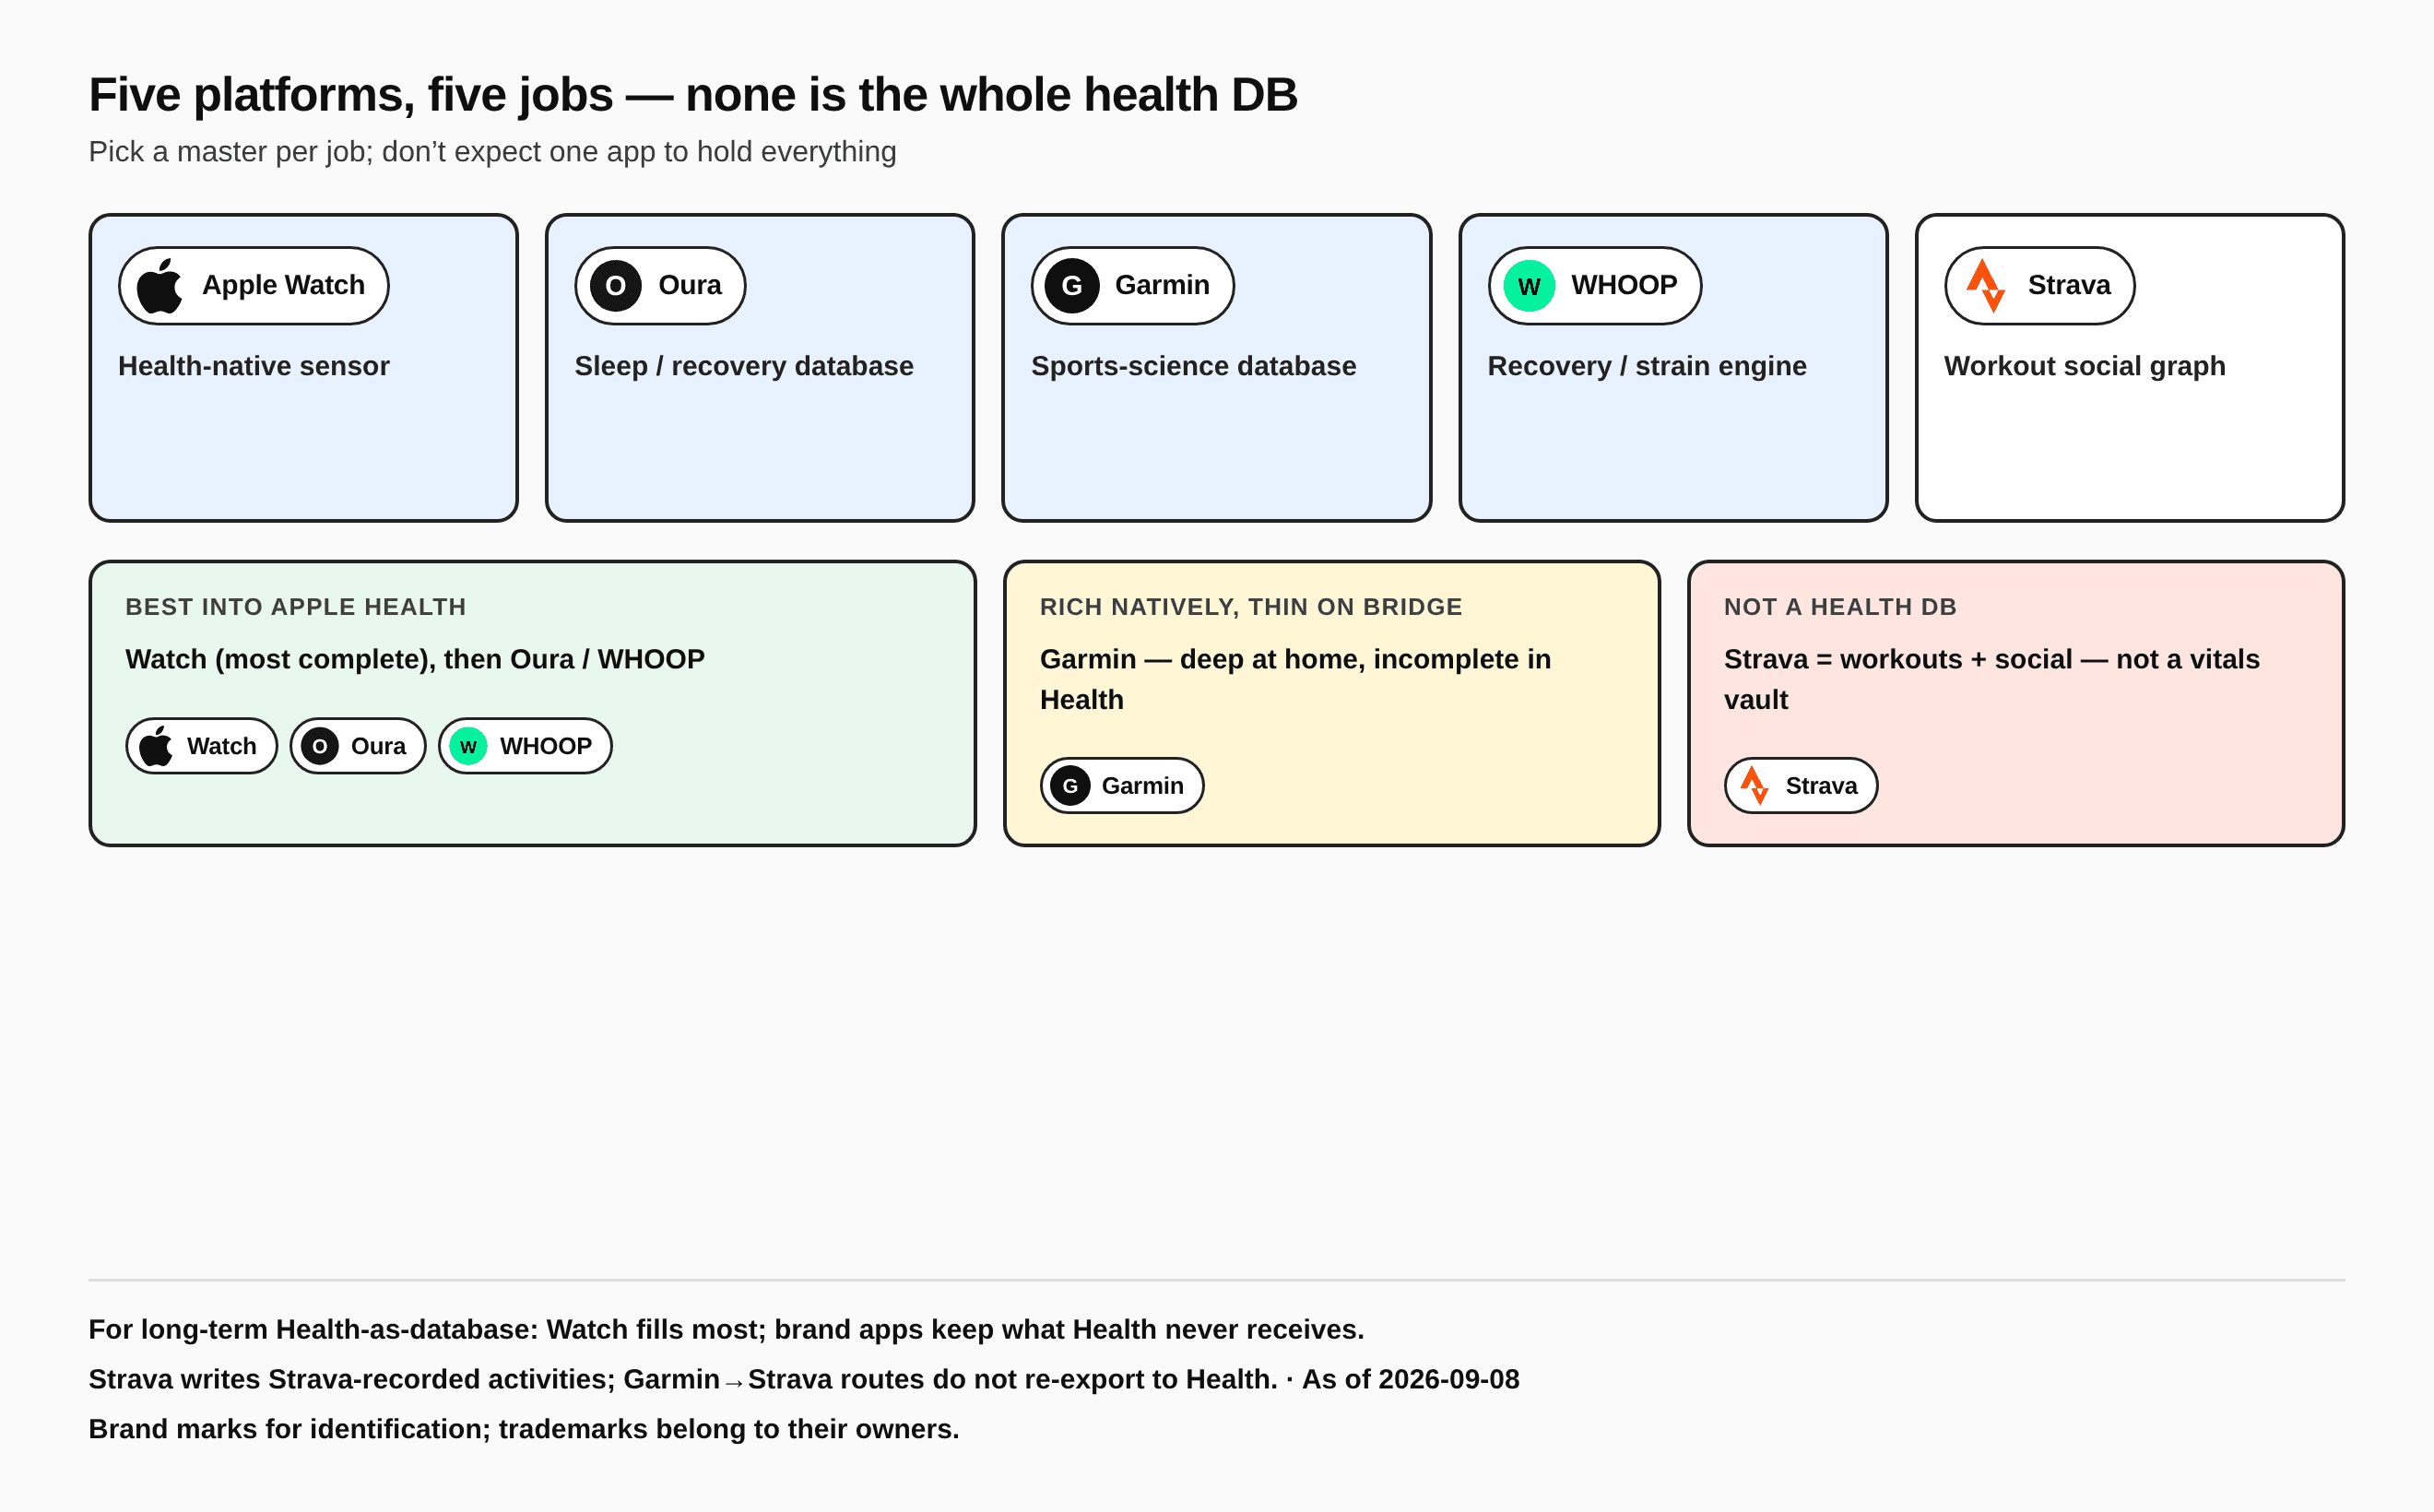Click footer line about Strava-recorded activities
2434x1512 pixels.
point(804,1380)
